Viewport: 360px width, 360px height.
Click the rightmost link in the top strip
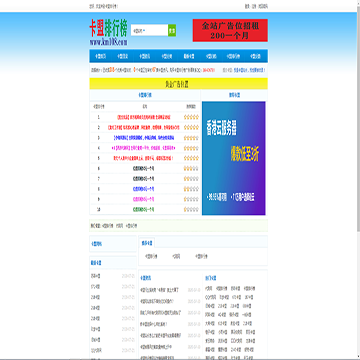263,6
